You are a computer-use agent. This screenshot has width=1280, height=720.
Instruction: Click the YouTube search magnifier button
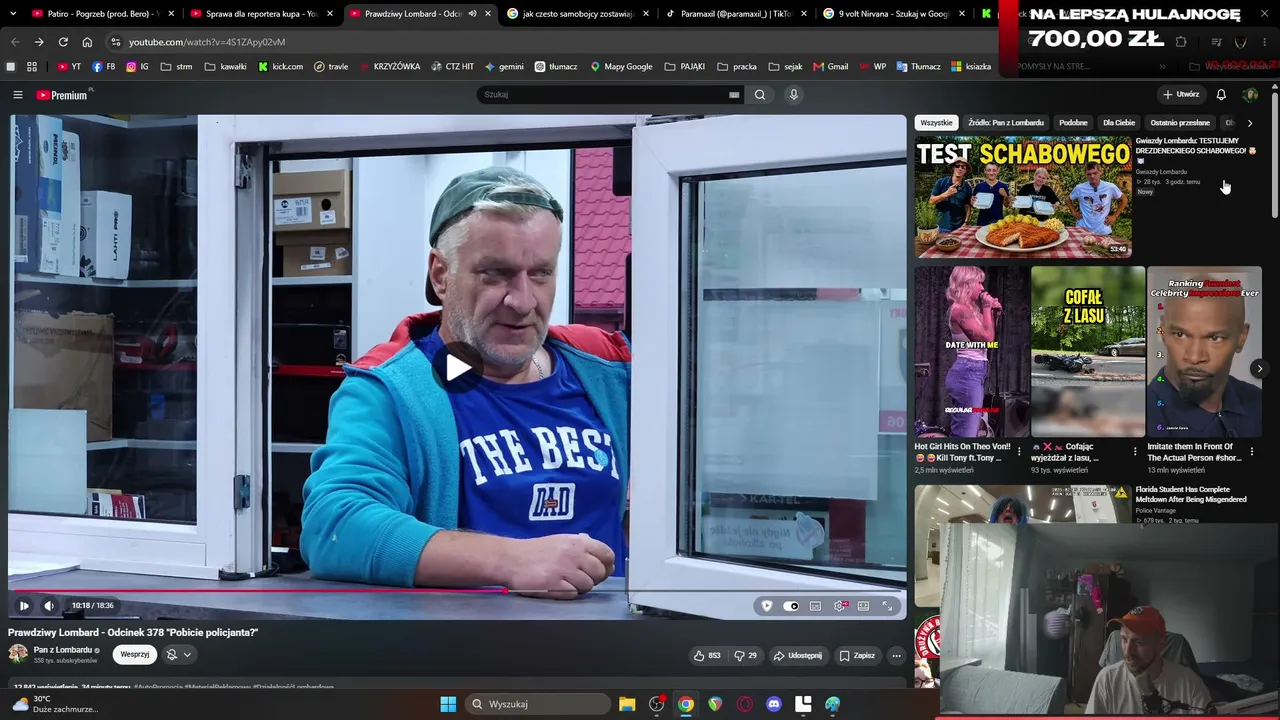pyautogui.click(x=760, y=95)
